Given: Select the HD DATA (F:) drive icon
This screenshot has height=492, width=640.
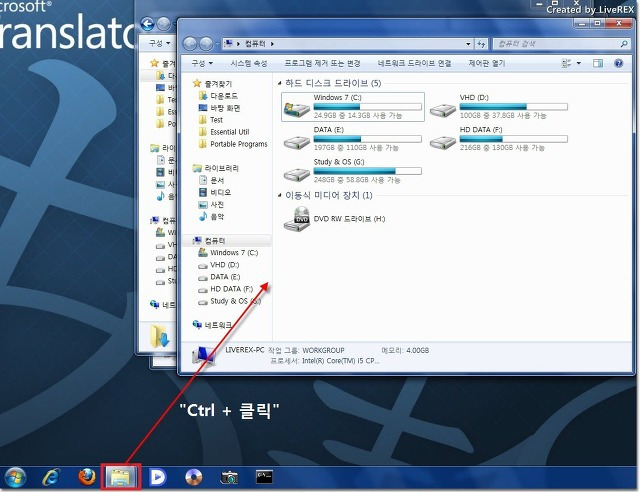Looking at the screenshot, I should pyautogui.click(x=443, y=142).
